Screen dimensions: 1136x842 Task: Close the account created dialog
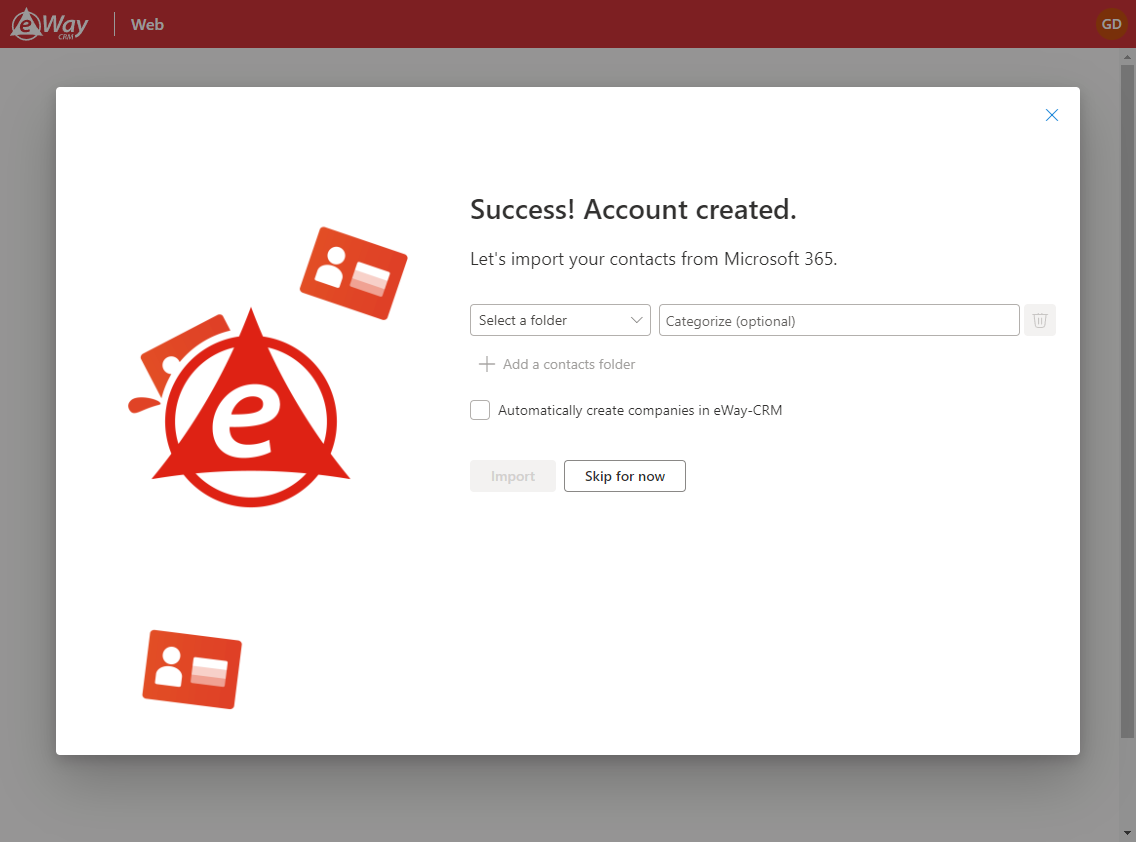click(1052, 115)
